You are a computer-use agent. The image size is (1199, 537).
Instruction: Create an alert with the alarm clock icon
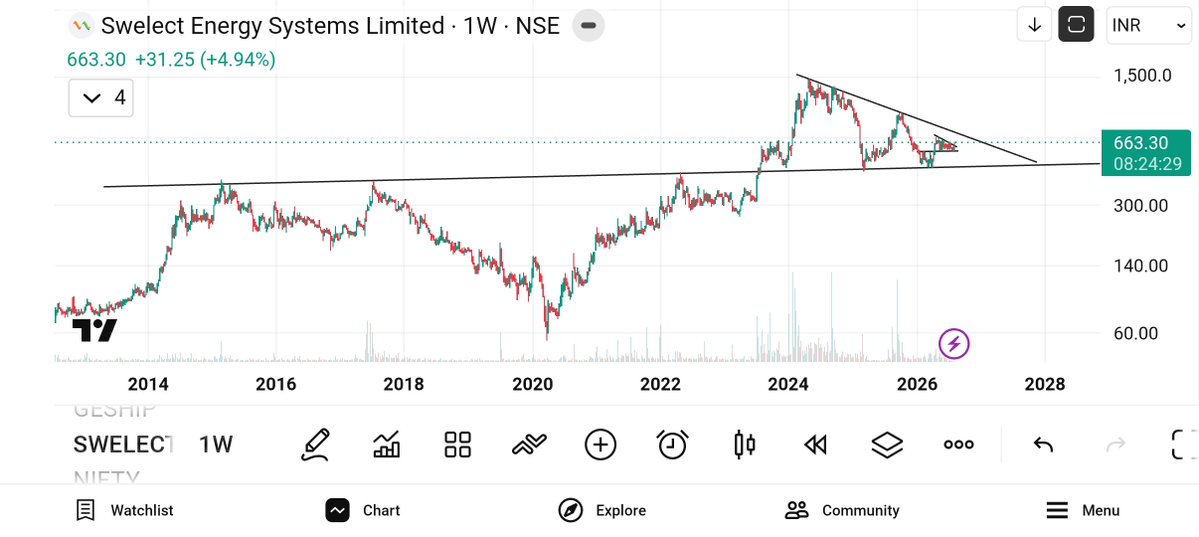[x=673, y=444]
